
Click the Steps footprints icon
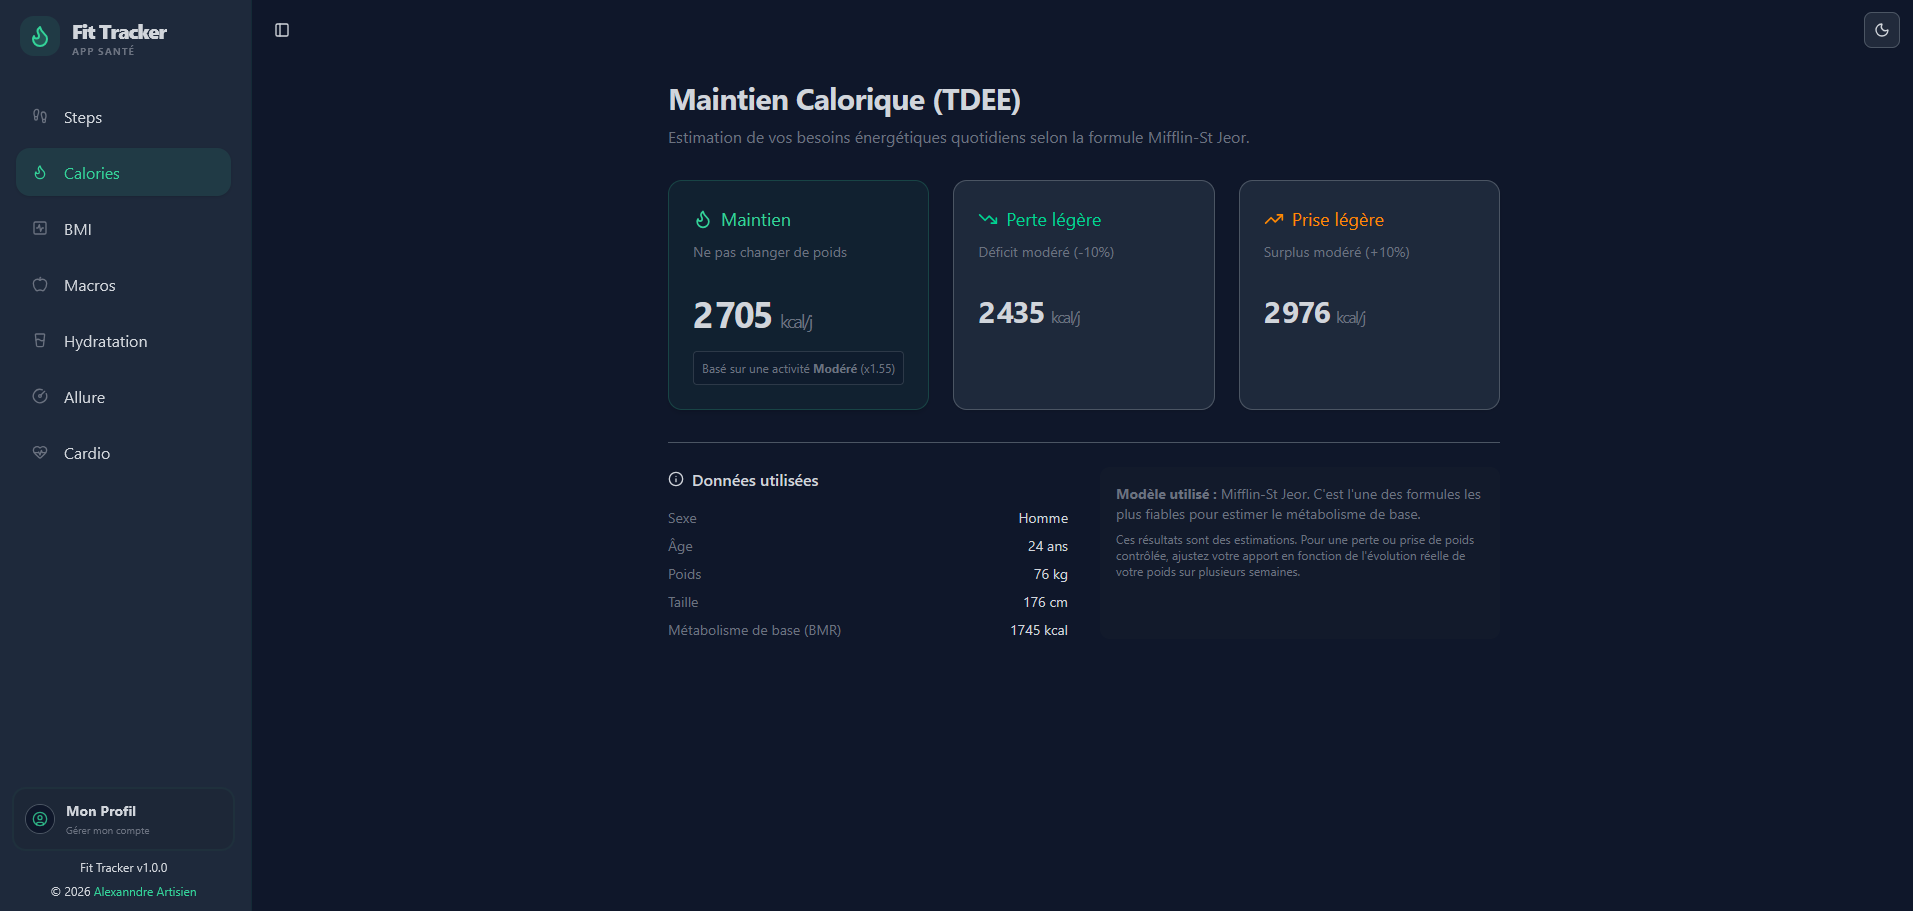[x=40, y=116]
